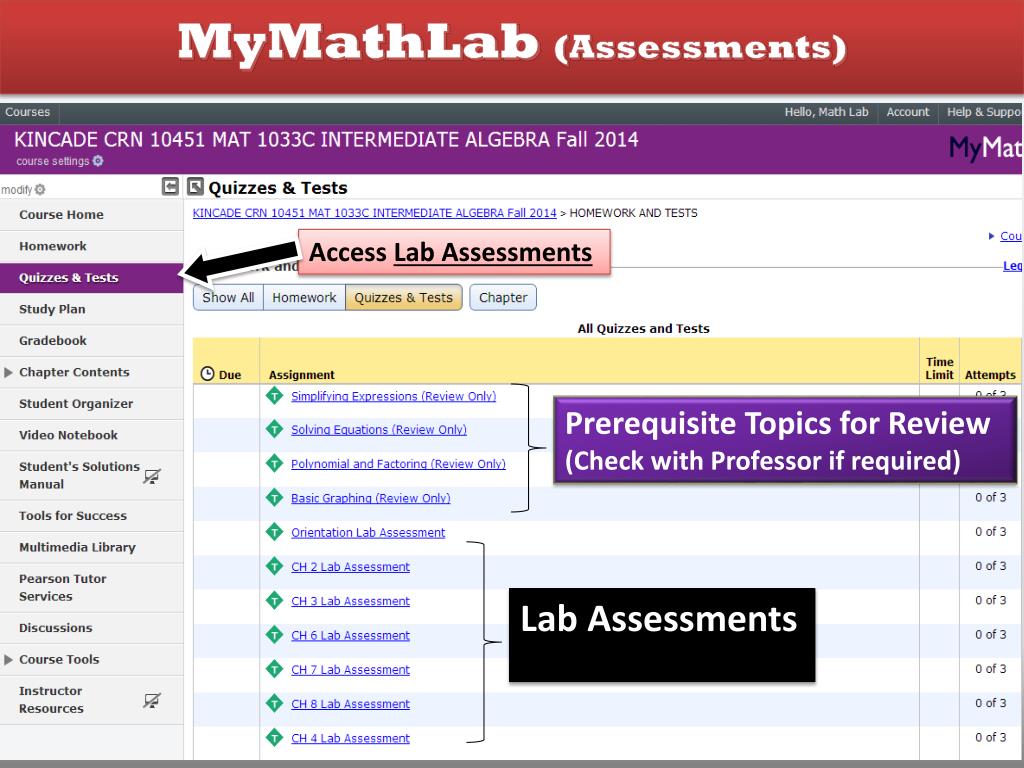The width and height of the screenshot is (1024, 768).
Task: Click test icon beside CH 8 Lab Assessment
Action: tap(274, 703)
